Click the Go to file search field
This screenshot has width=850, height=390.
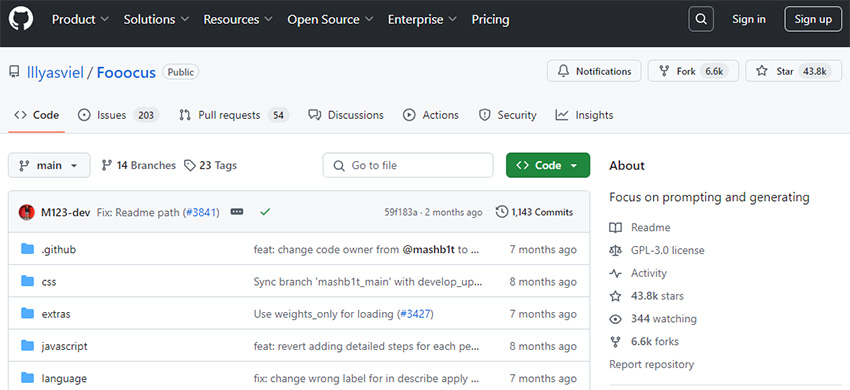(x=408, y=165)
